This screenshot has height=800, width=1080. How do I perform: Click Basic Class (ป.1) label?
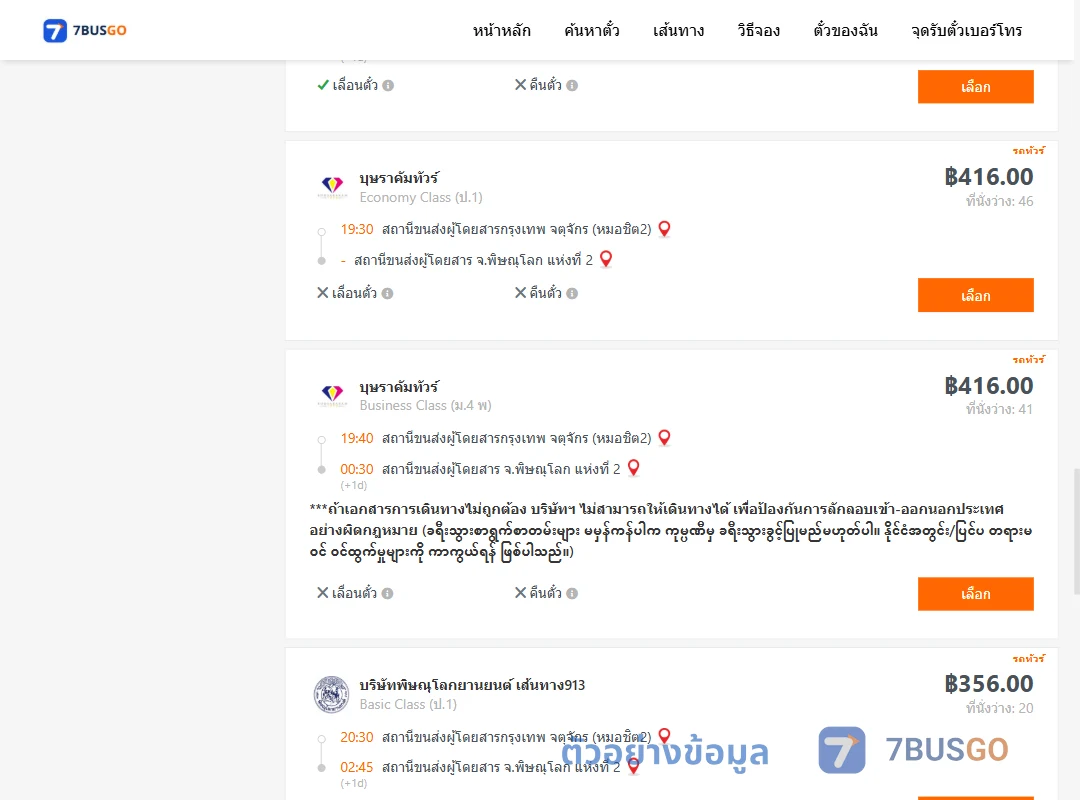[x=408, y=705]
